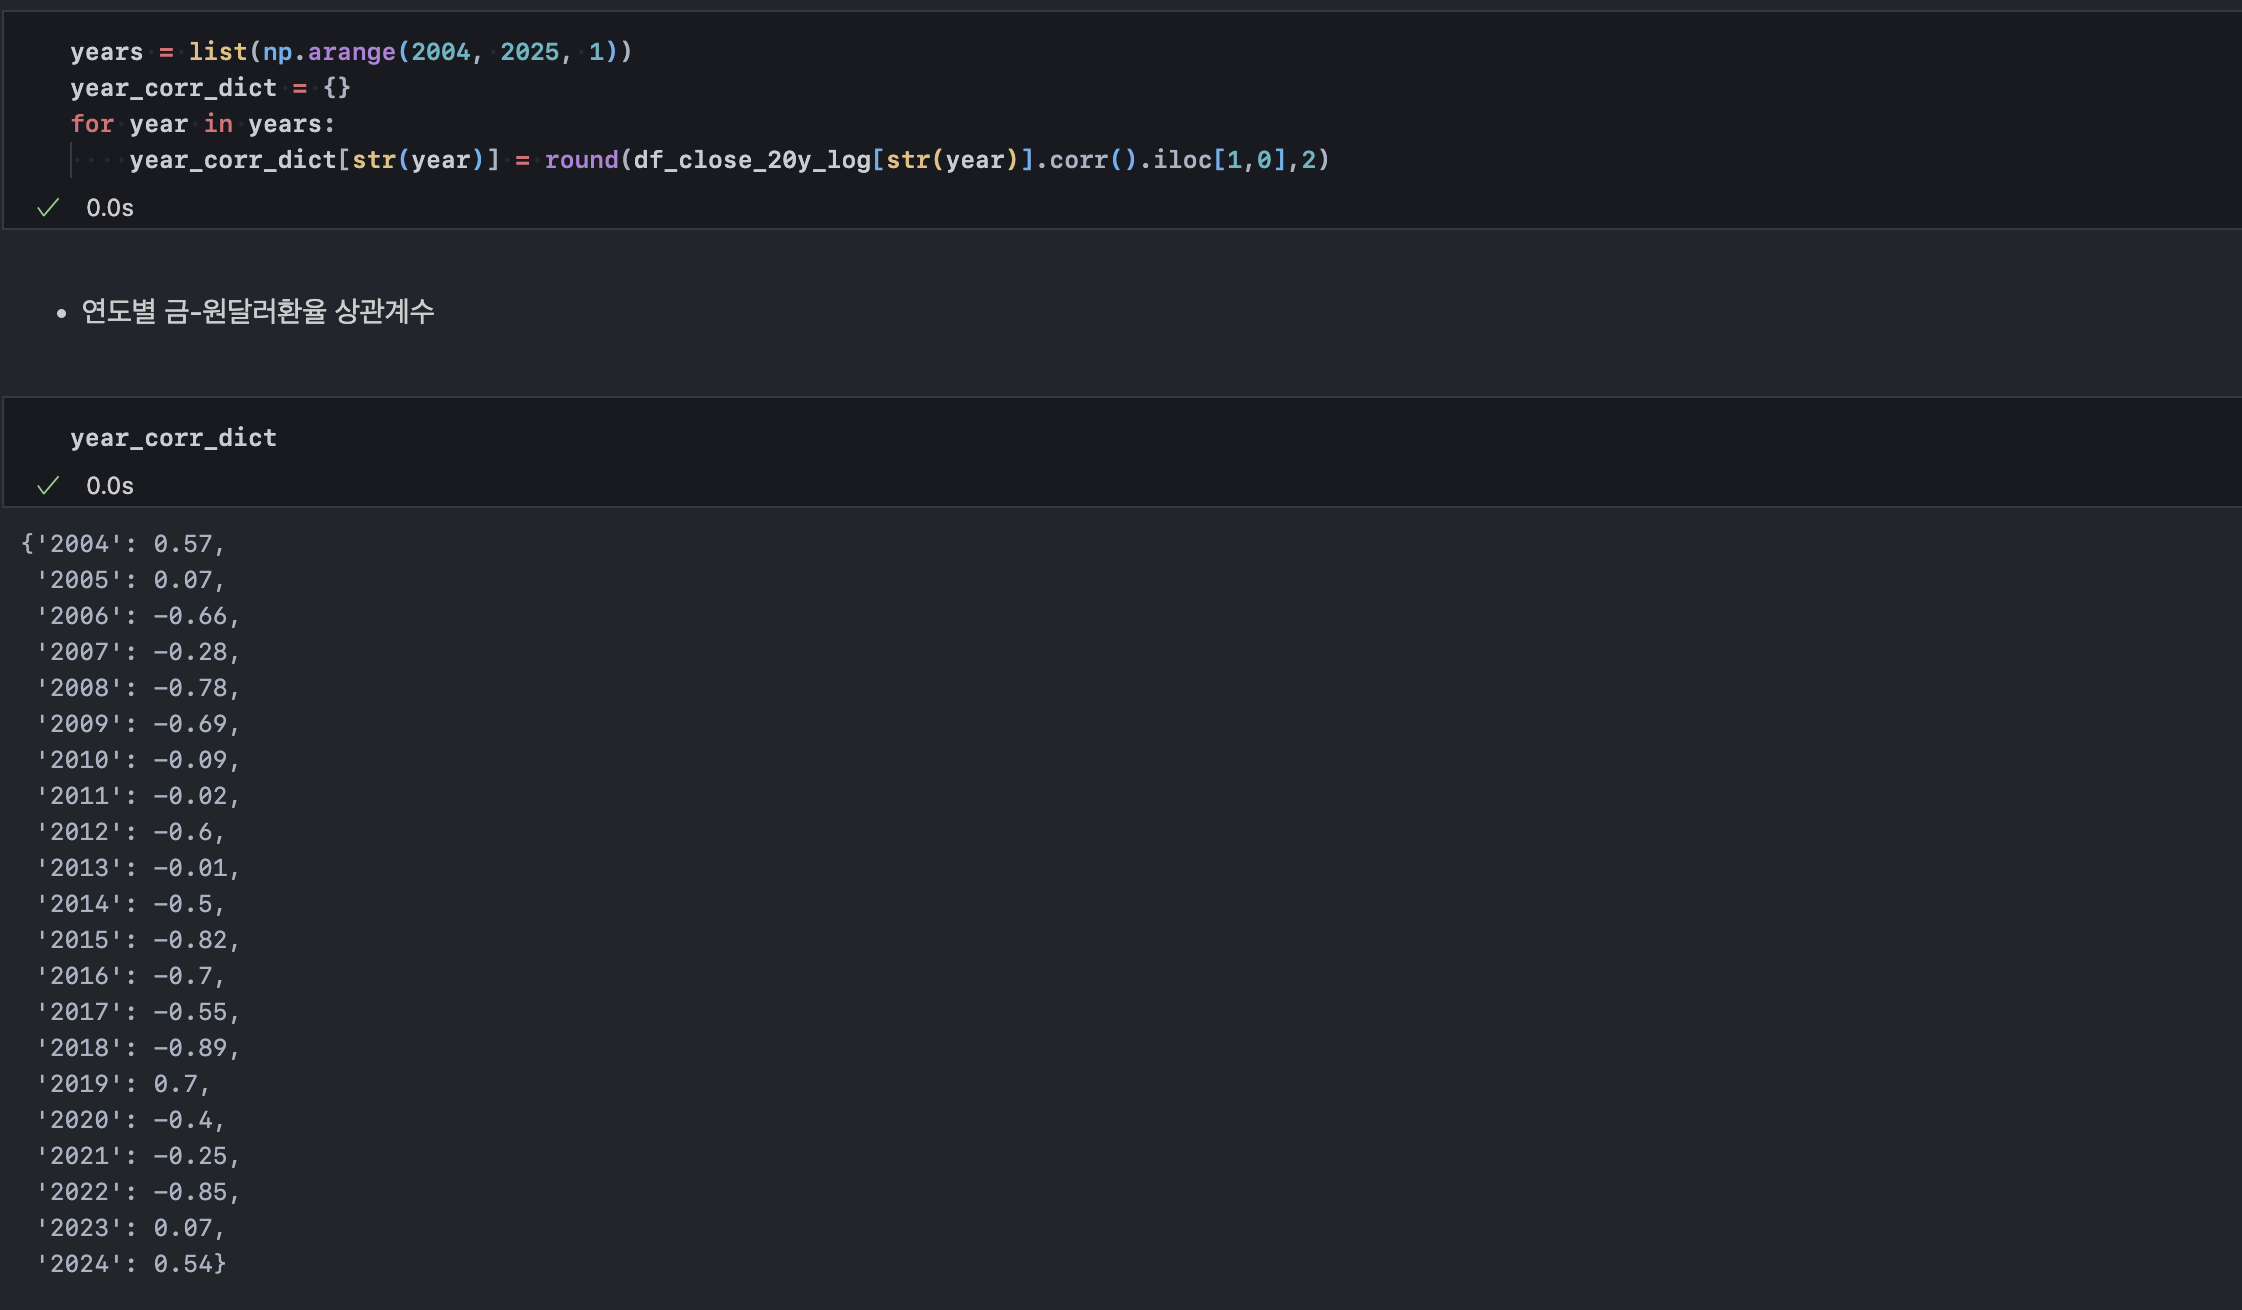Viewport: 2242px width, 1310px height.
Task: Click the round function call in loop body
Action: click(x=581, y=160)
